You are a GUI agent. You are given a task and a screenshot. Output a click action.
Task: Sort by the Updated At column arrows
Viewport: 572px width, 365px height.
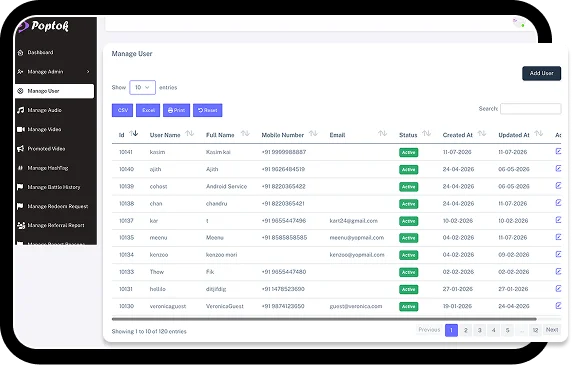pos(539,133)
